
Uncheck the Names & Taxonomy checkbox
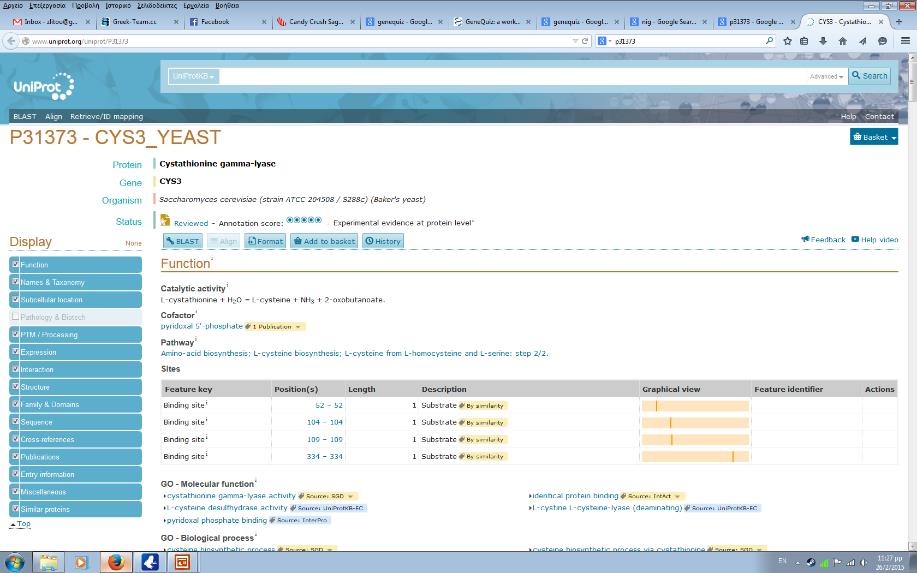pos(16,281)
